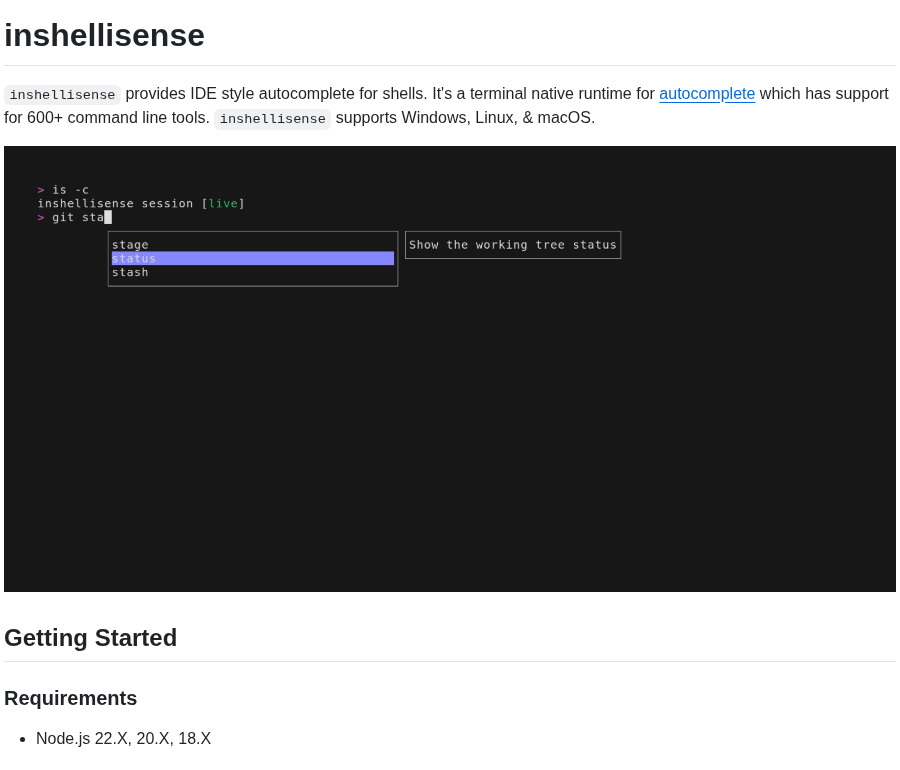The width and height of the screenshot is (900, 770).
Task: Click the 'inshellisense session [live]' line
Action: click(x=141, y=204)
